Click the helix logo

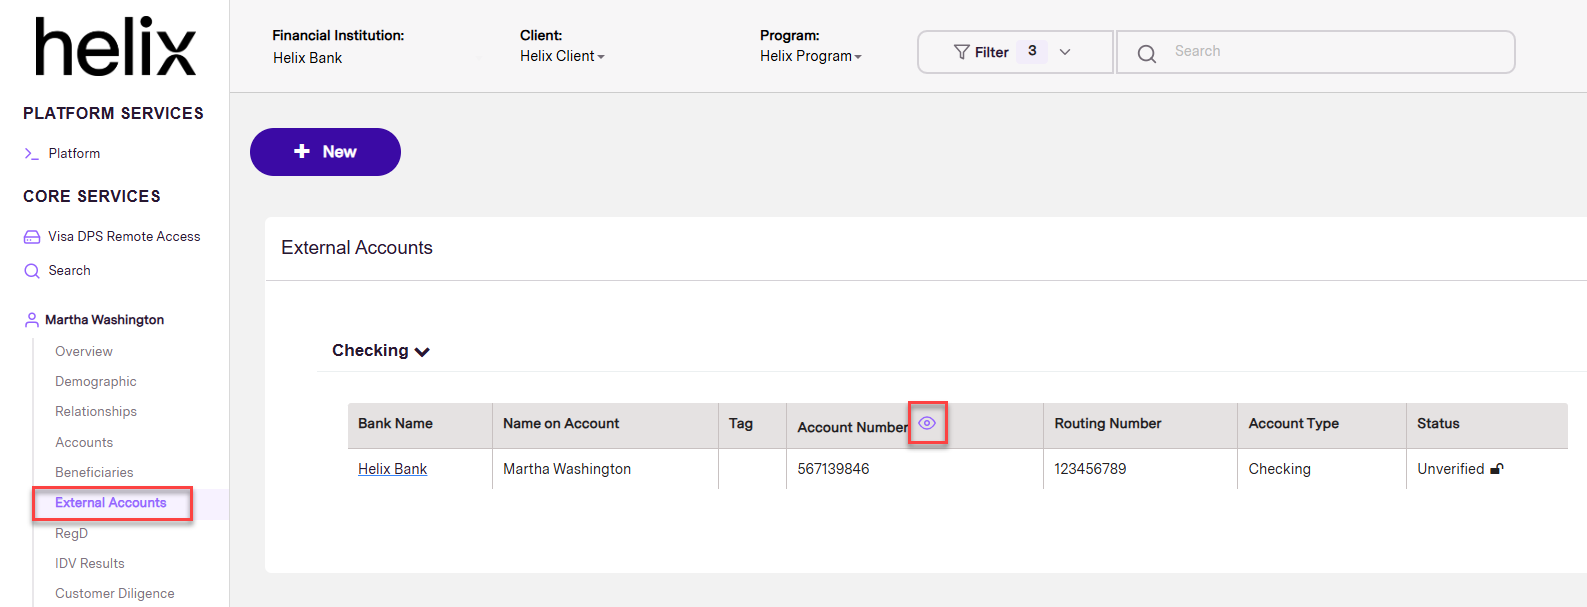pyautogui.click(x=115, y=46)
